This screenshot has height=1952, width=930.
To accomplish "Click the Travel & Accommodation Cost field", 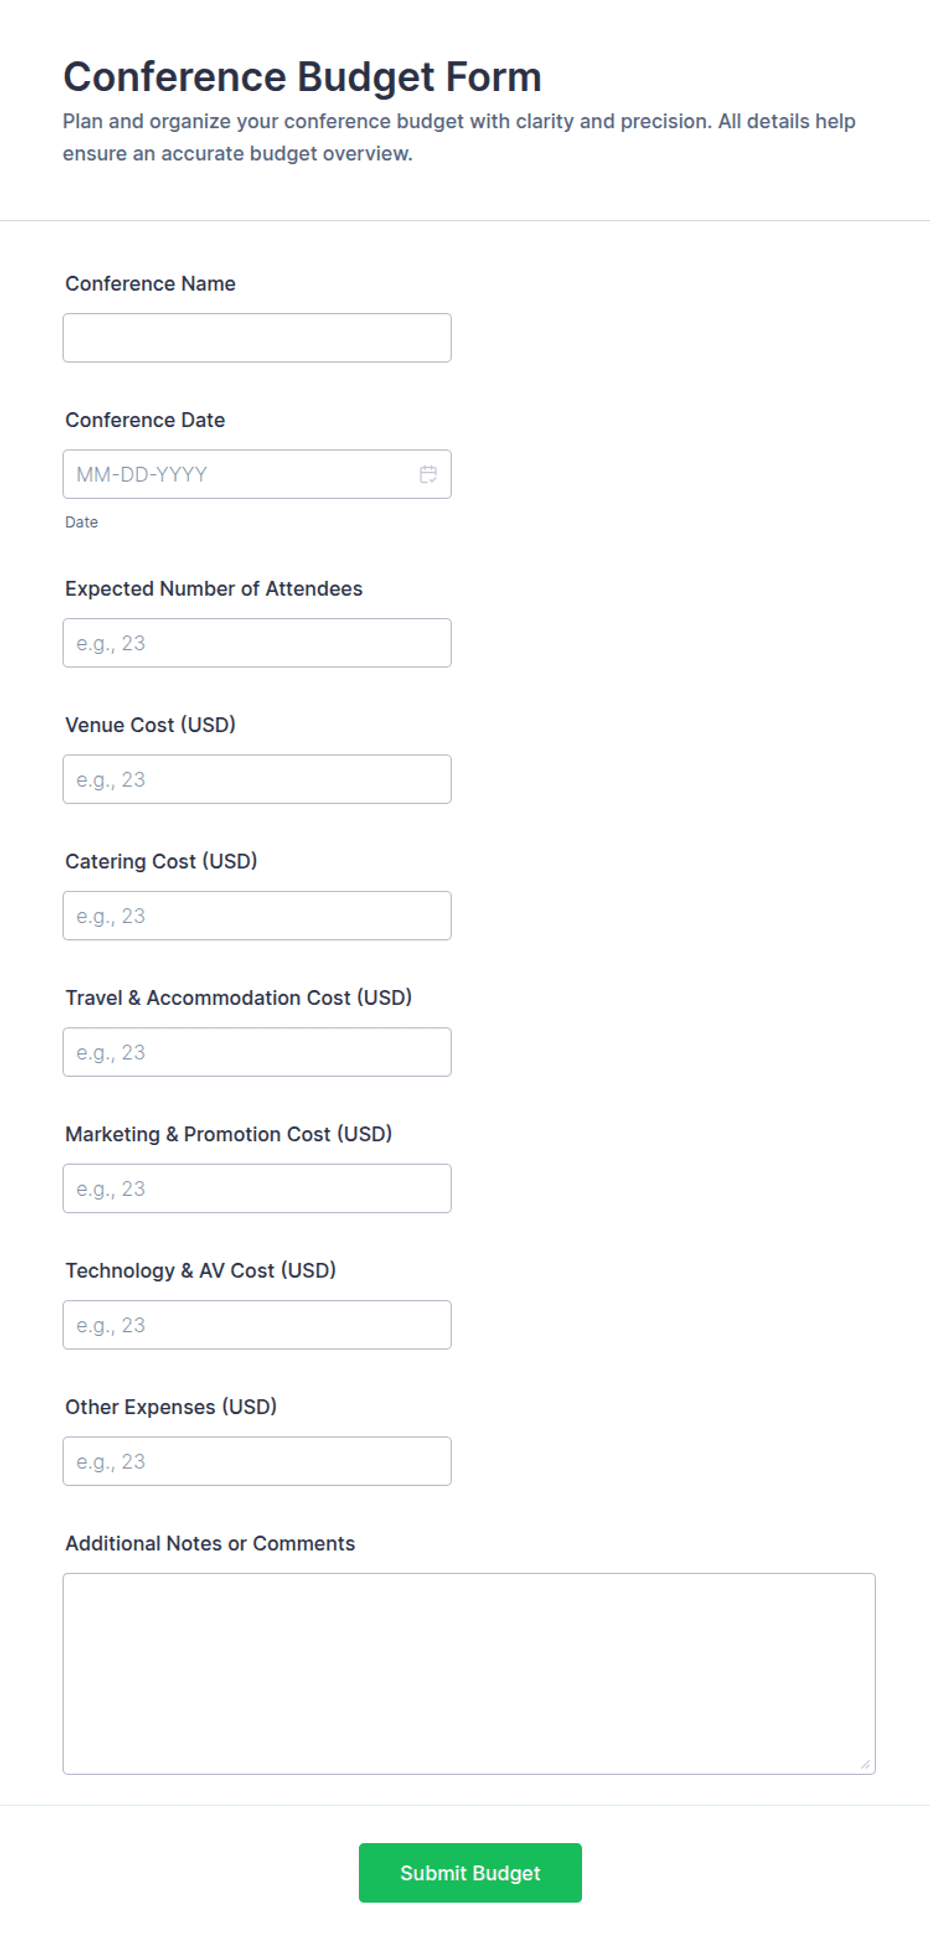I will coord(257,1052).
